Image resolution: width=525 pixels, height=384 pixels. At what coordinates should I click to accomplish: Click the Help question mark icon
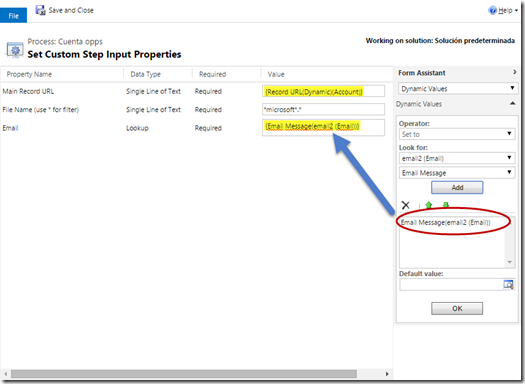pos(493,10)
